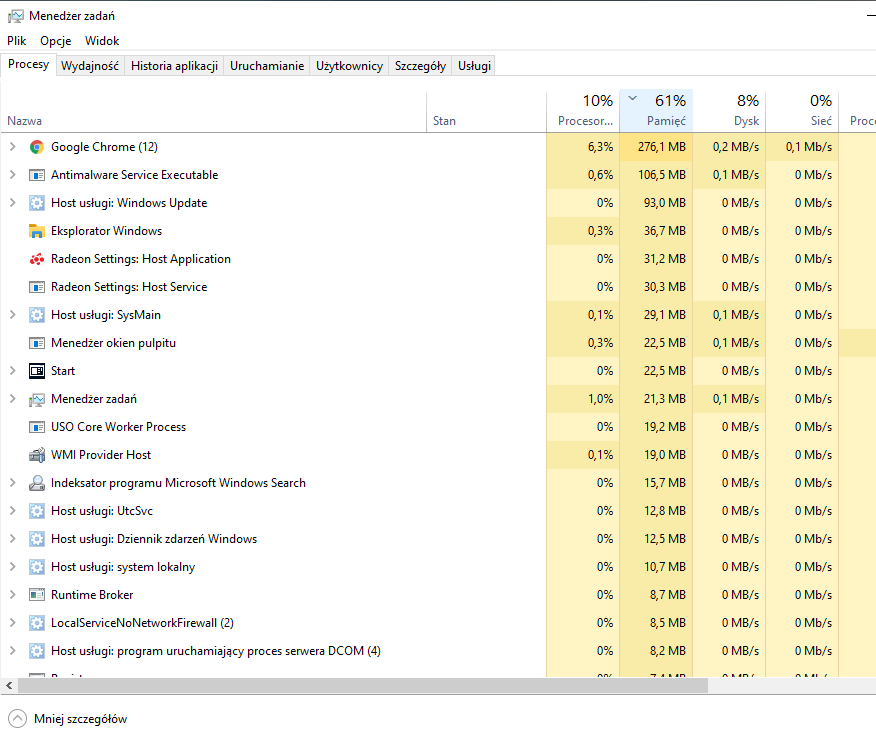876x731 pixels.
Task: Sort processes by the Nazwa column
Action: pos(213,112)
